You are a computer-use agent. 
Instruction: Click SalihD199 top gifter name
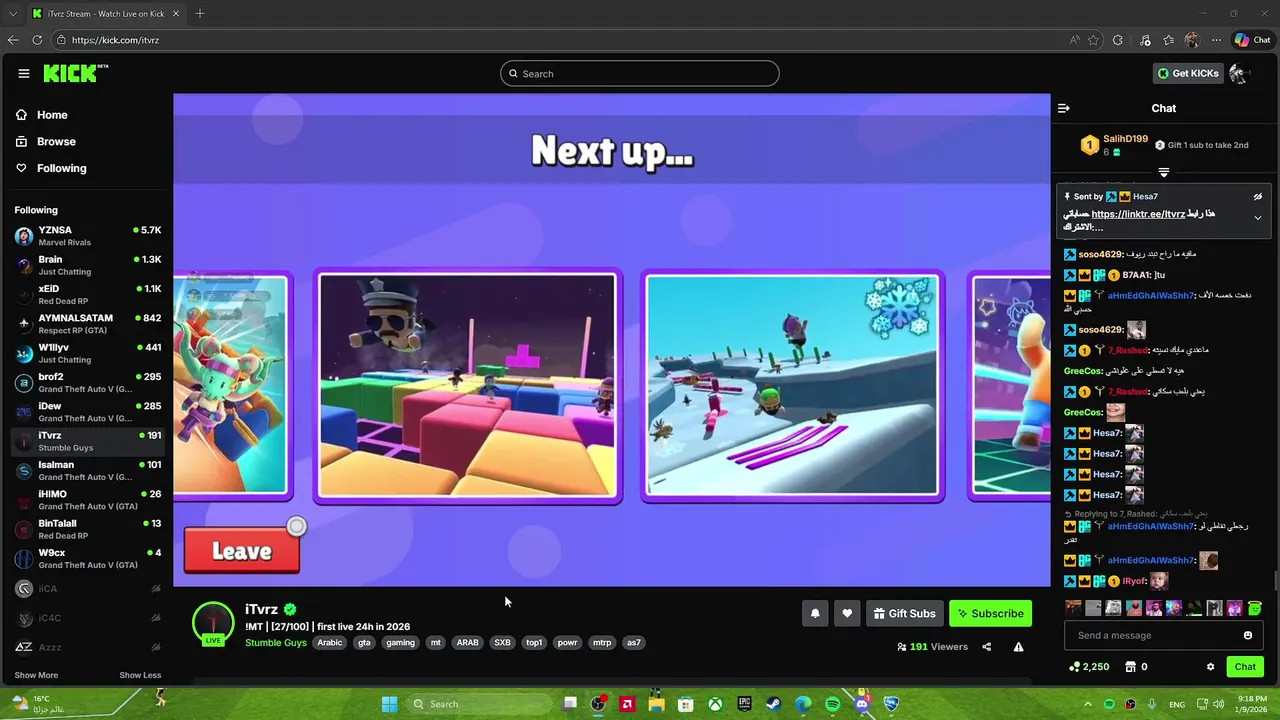pos(1125,139)
